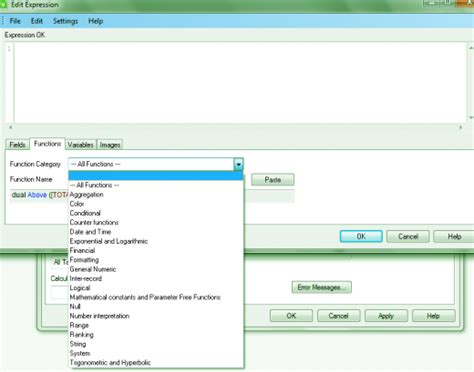
Task: Click Apply in the background properties dialog
Action: [x=386, y=316]
